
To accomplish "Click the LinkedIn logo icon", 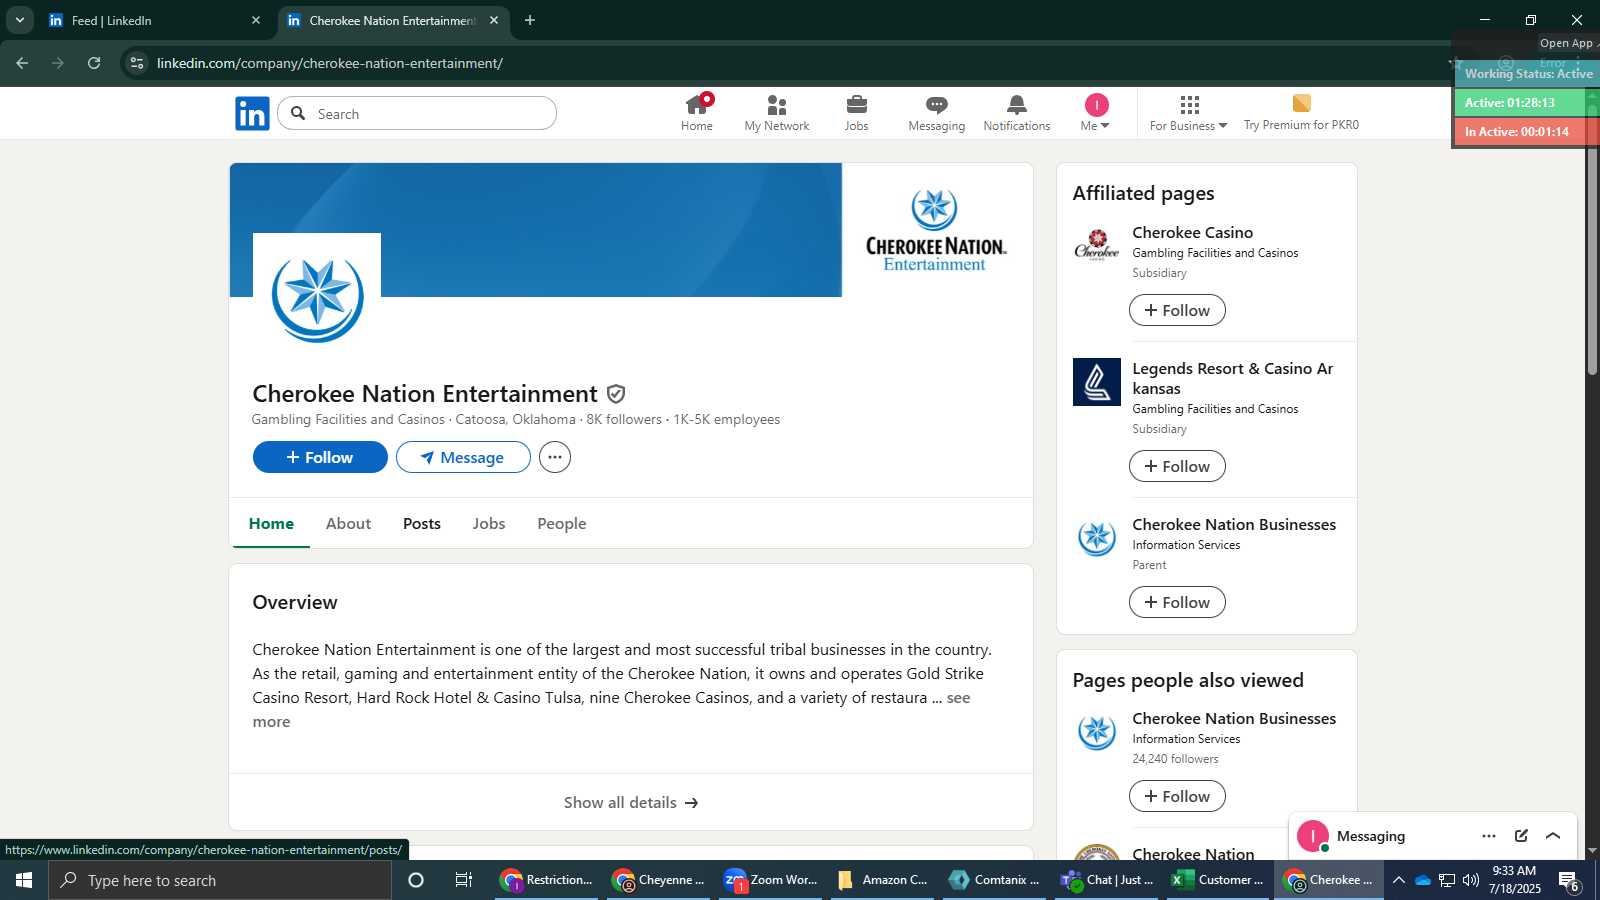I will coord(252,114).
